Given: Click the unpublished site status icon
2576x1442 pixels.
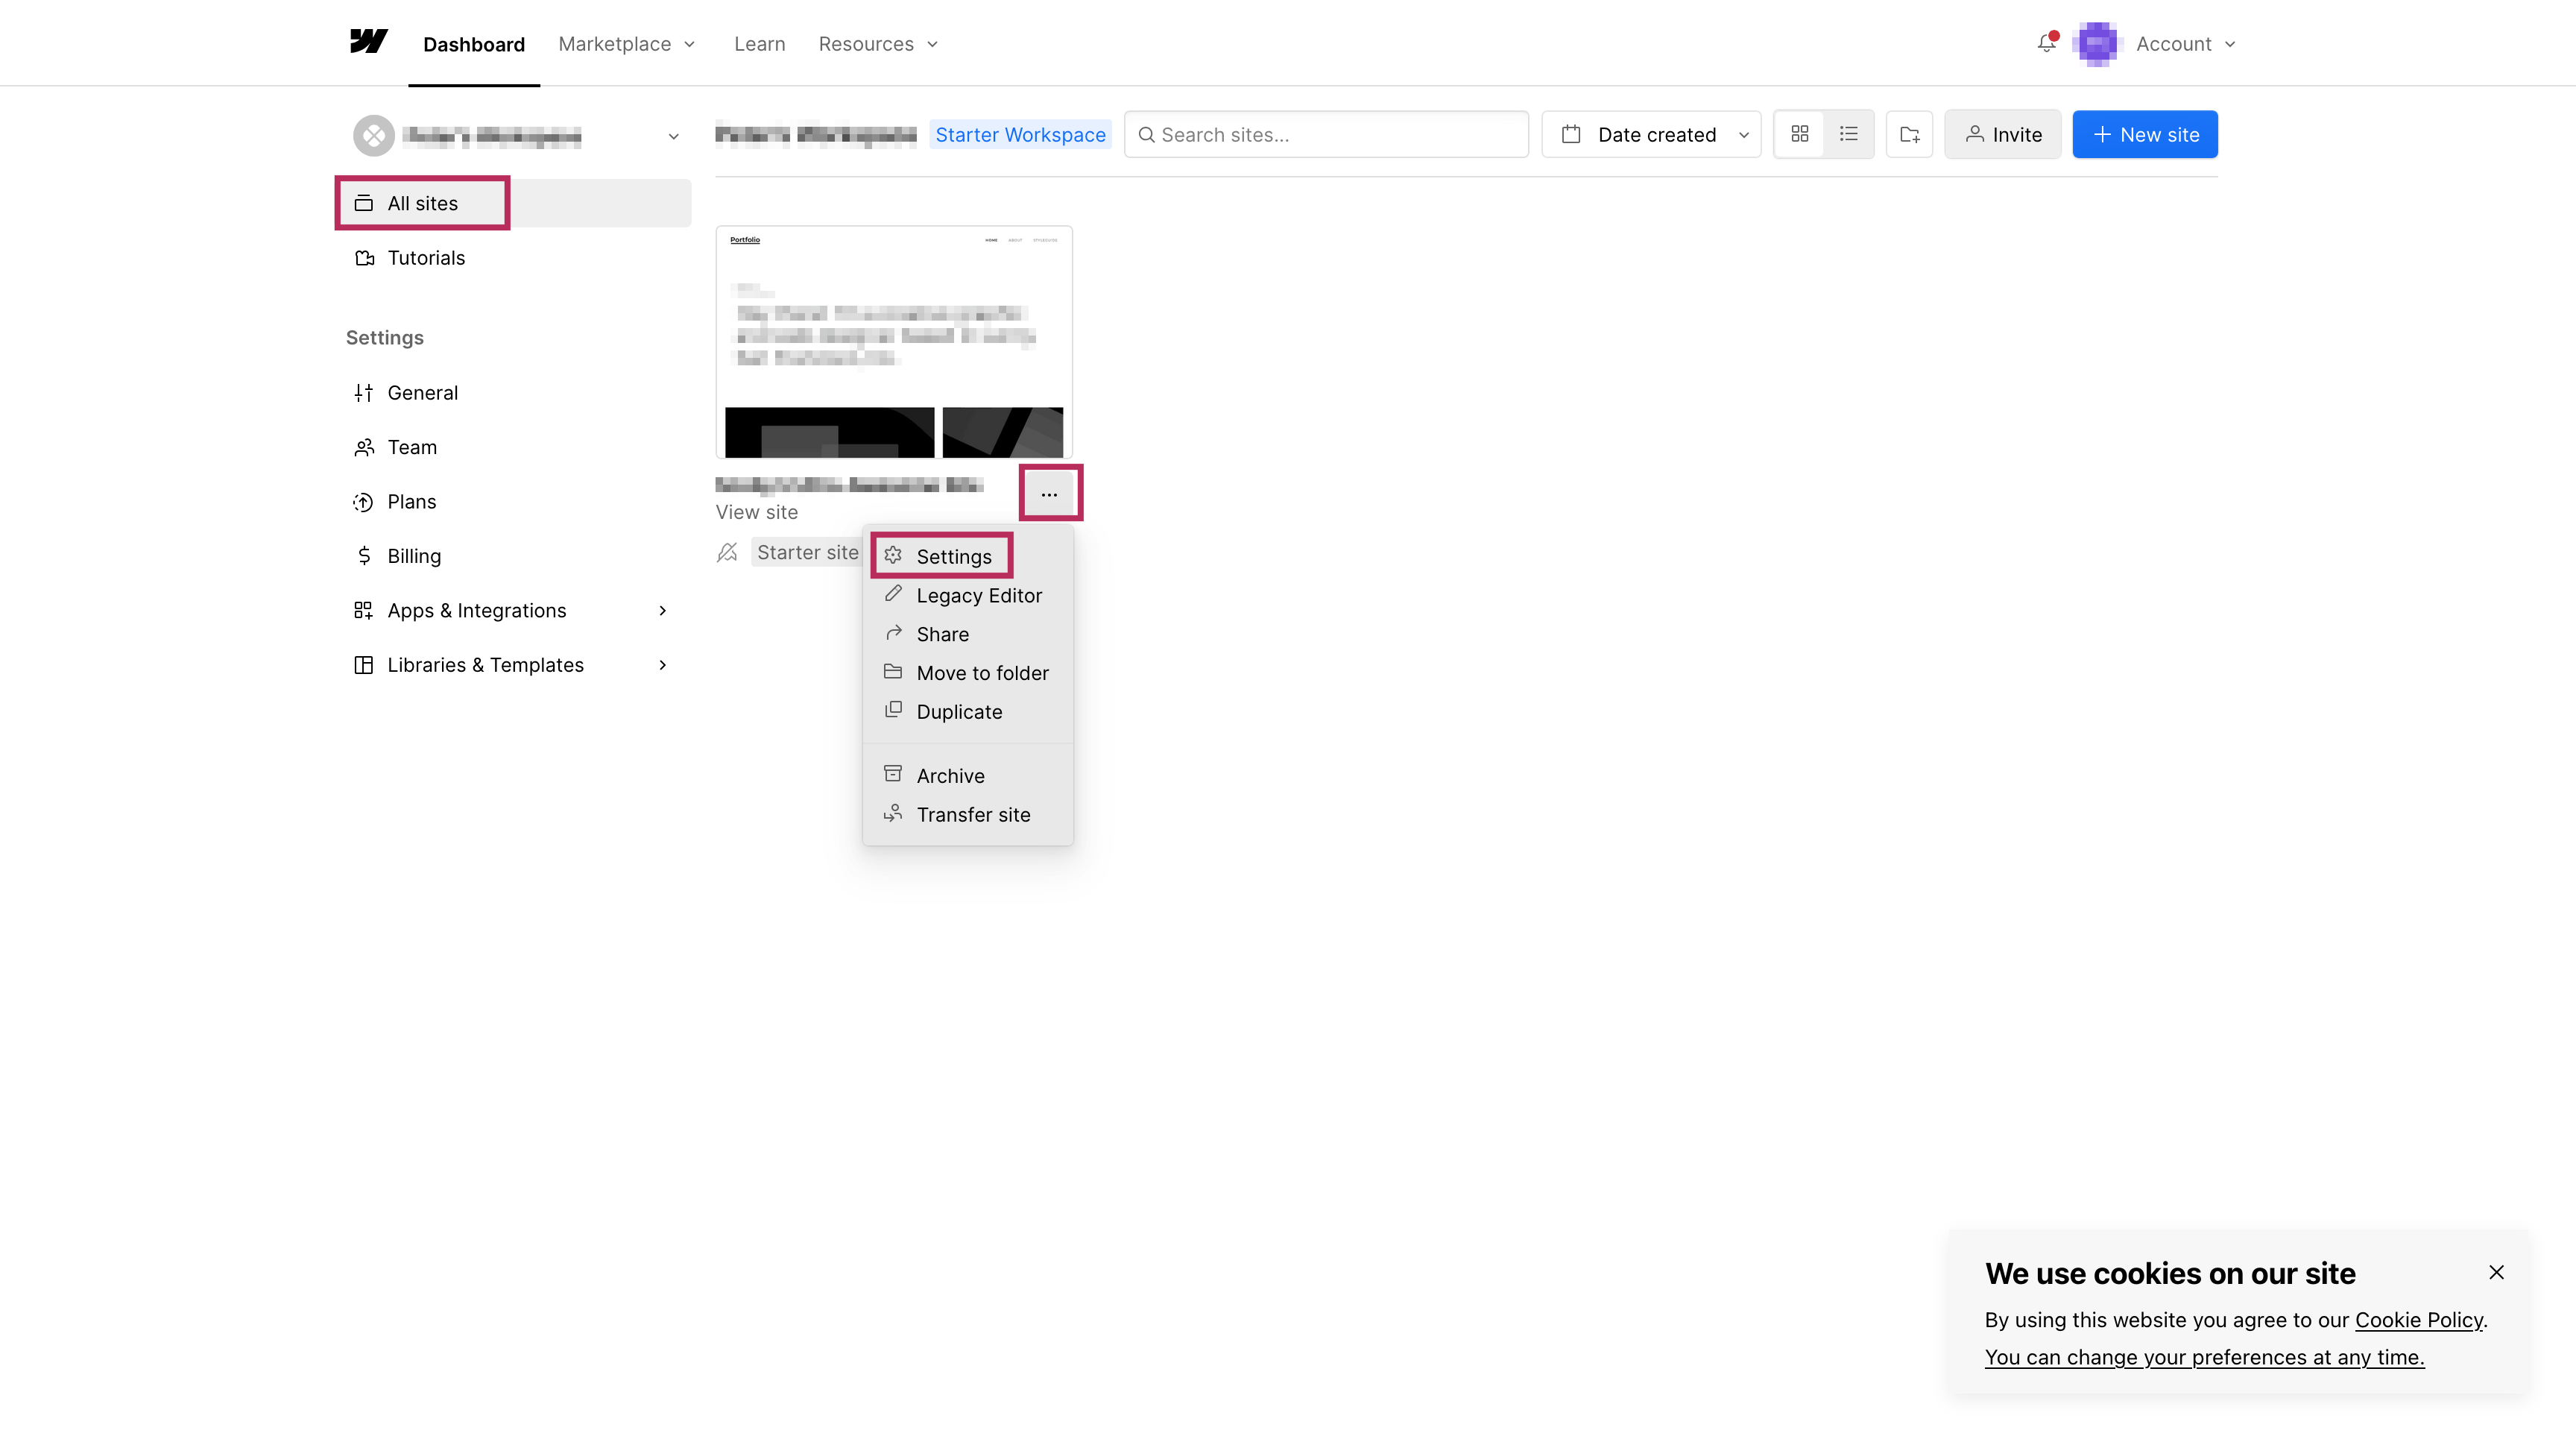Looking at the screenshot, I should 728,552.
